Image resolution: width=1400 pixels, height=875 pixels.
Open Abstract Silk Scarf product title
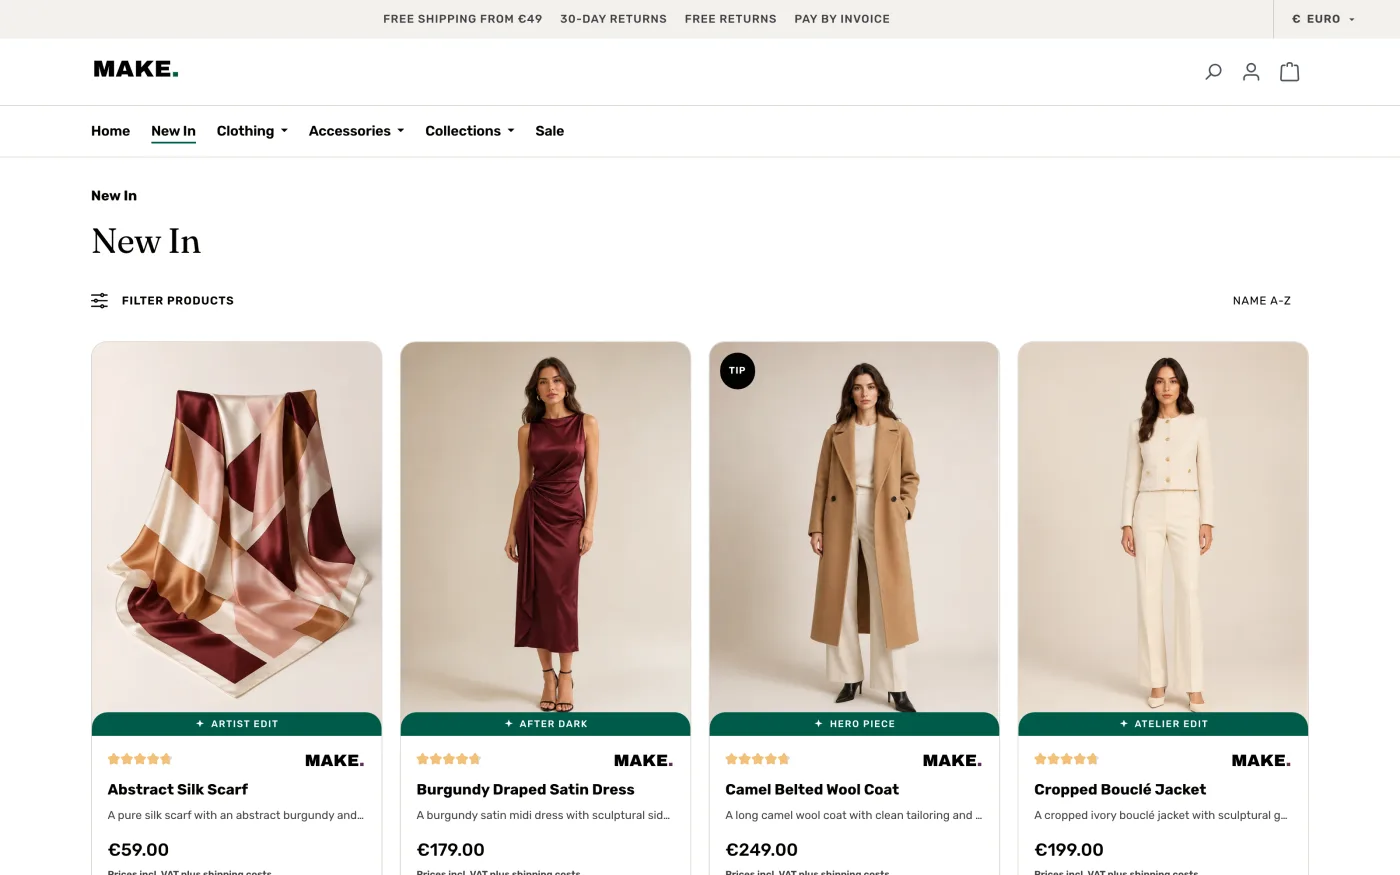tap(178, 789)
